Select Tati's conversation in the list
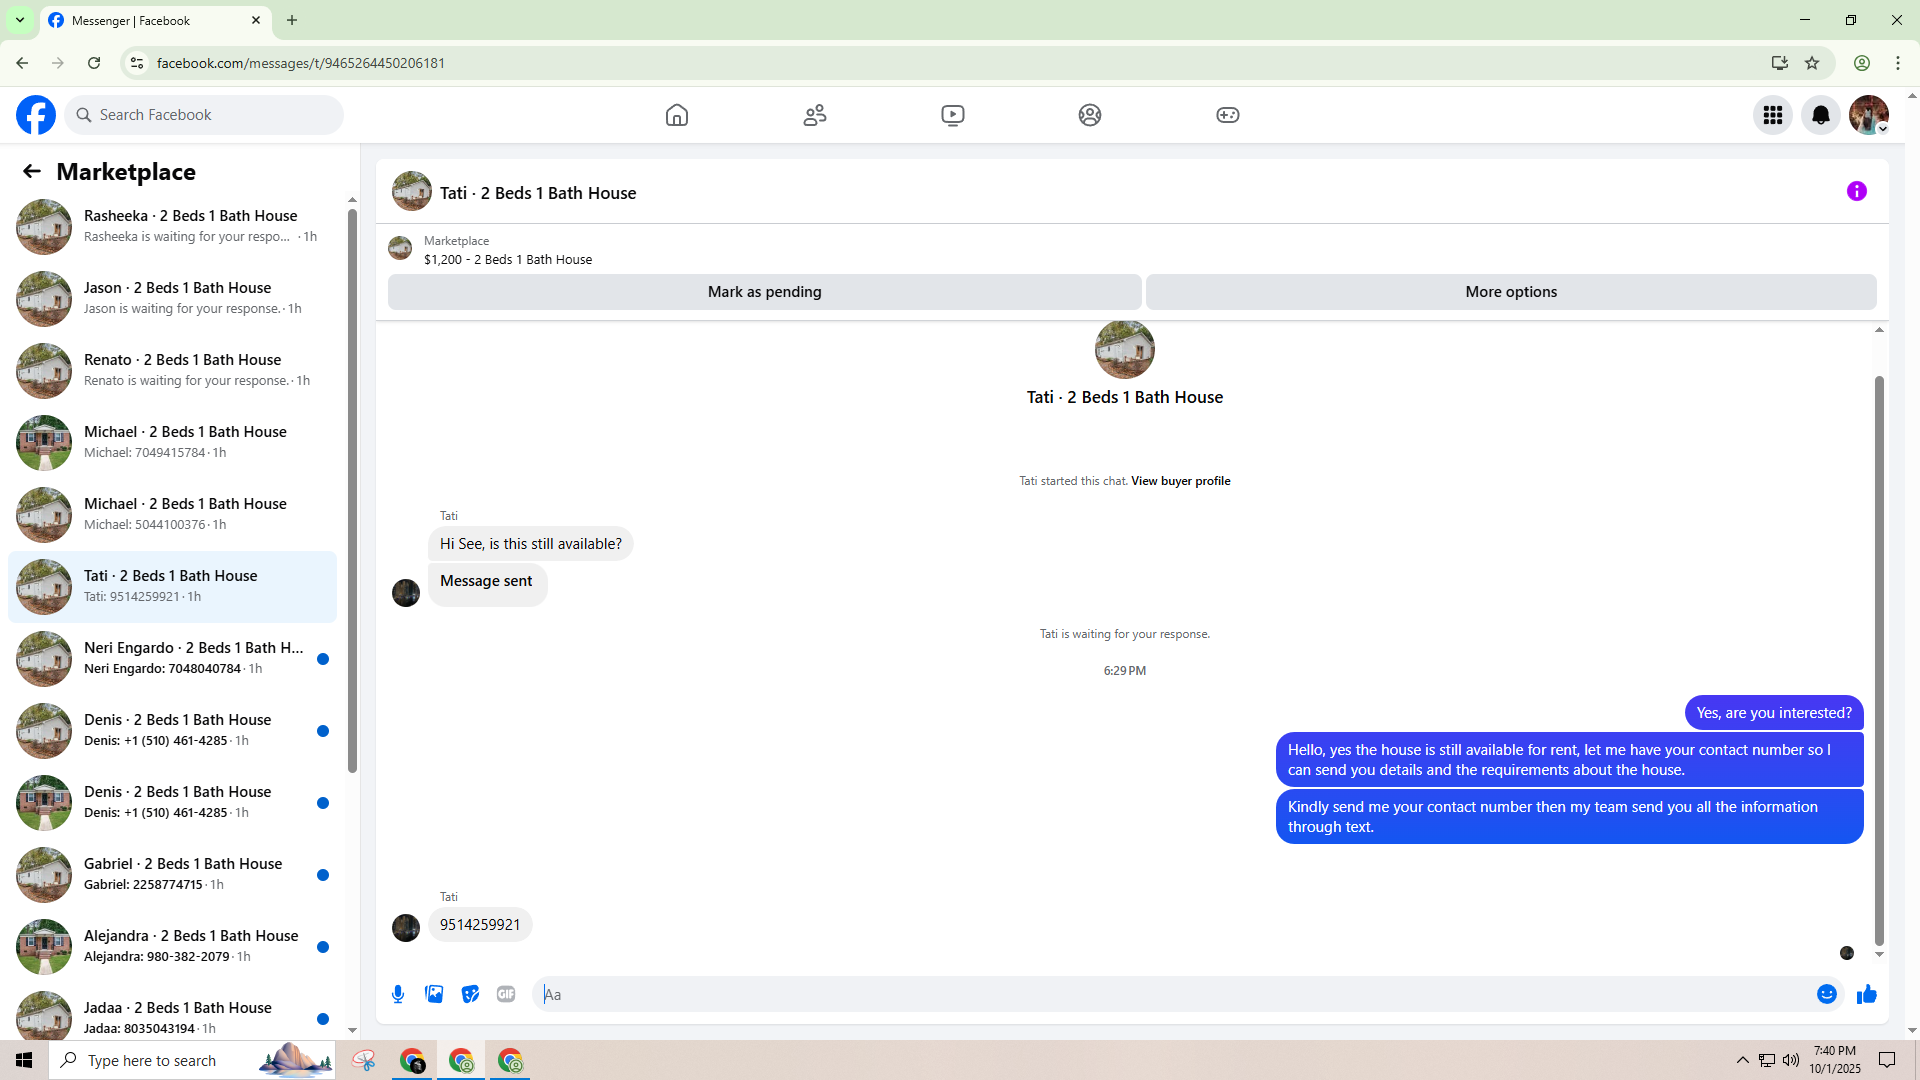Image resolution: width=1920 pixels, height=1080 pixels. pos(172,586)
